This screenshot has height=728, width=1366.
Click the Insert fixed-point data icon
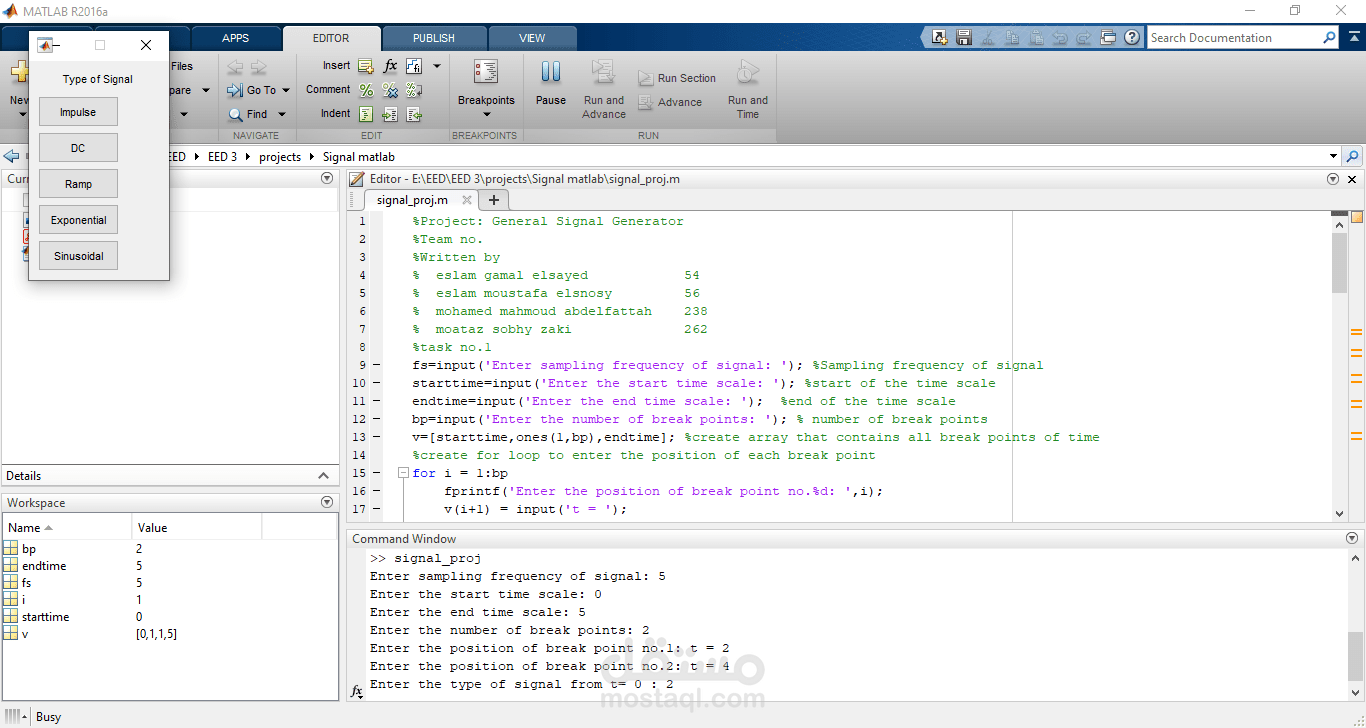coord(412,66)
